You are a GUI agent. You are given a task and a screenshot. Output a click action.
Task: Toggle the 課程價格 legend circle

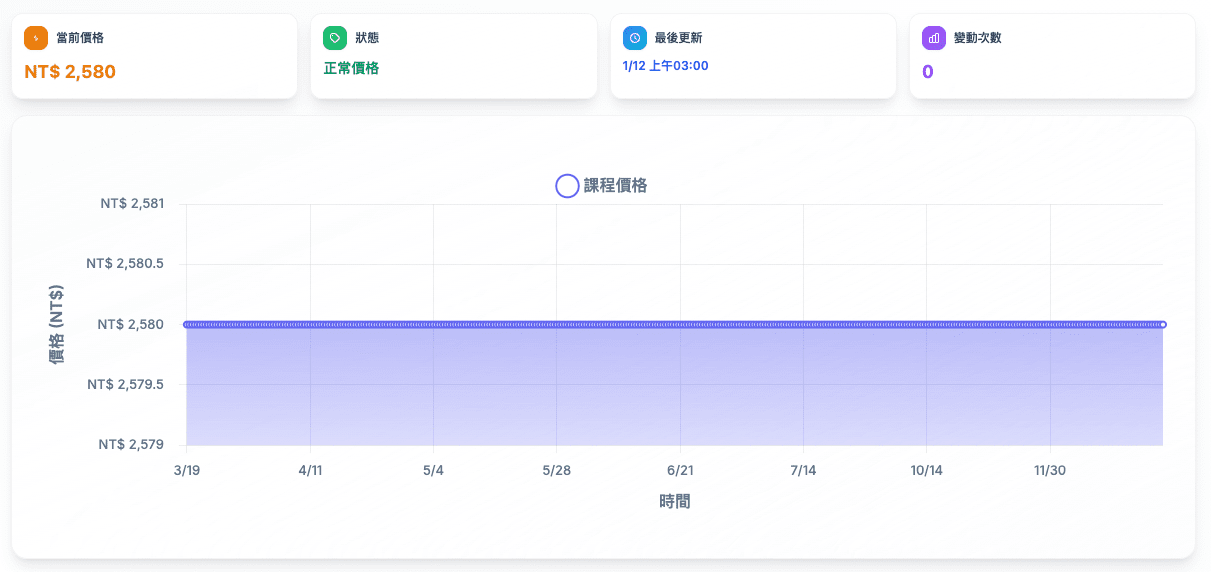567,186
